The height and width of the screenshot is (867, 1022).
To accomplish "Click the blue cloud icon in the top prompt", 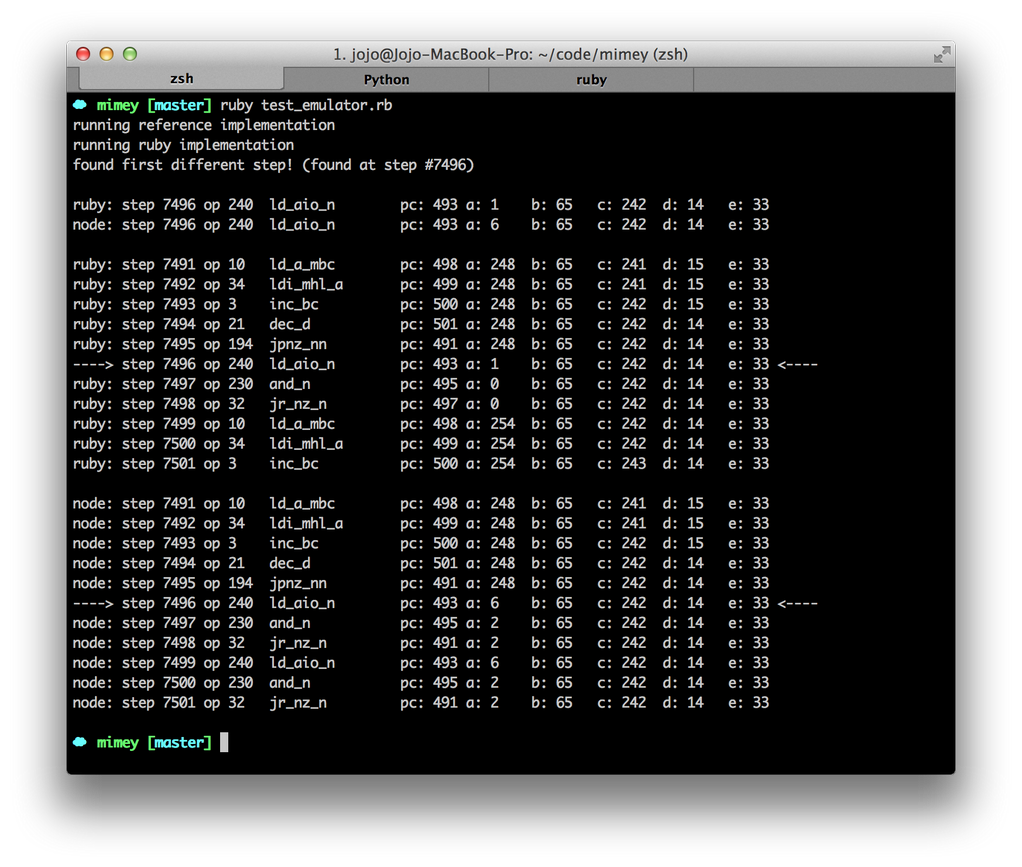I will 79,104.
